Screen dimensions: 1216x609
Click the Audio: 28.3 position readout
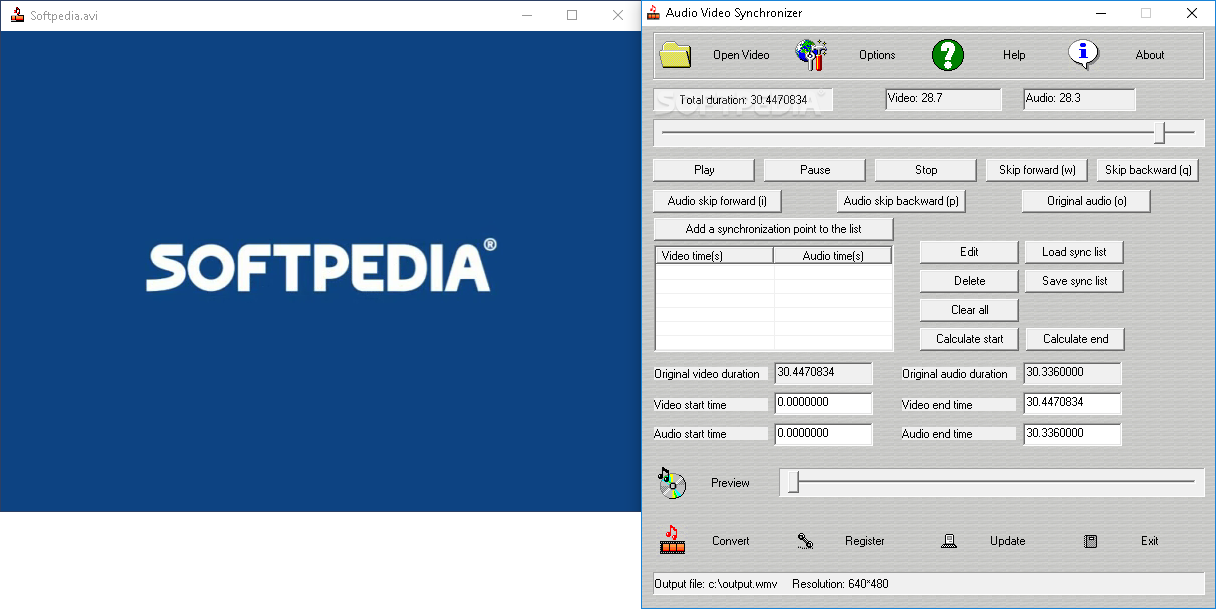1080,99
